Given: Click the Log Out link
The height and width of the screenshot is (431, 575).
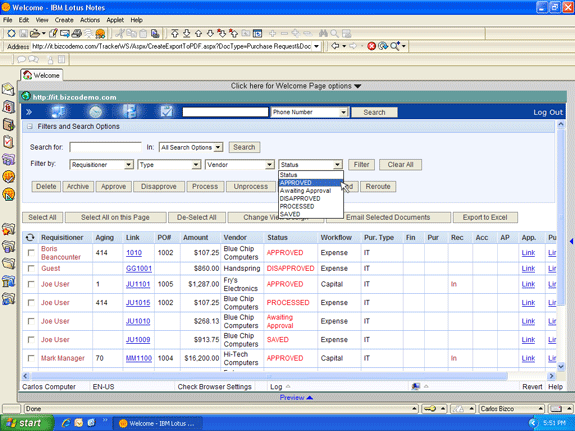Looking at the screenshot, I should (x=548, y=112).
